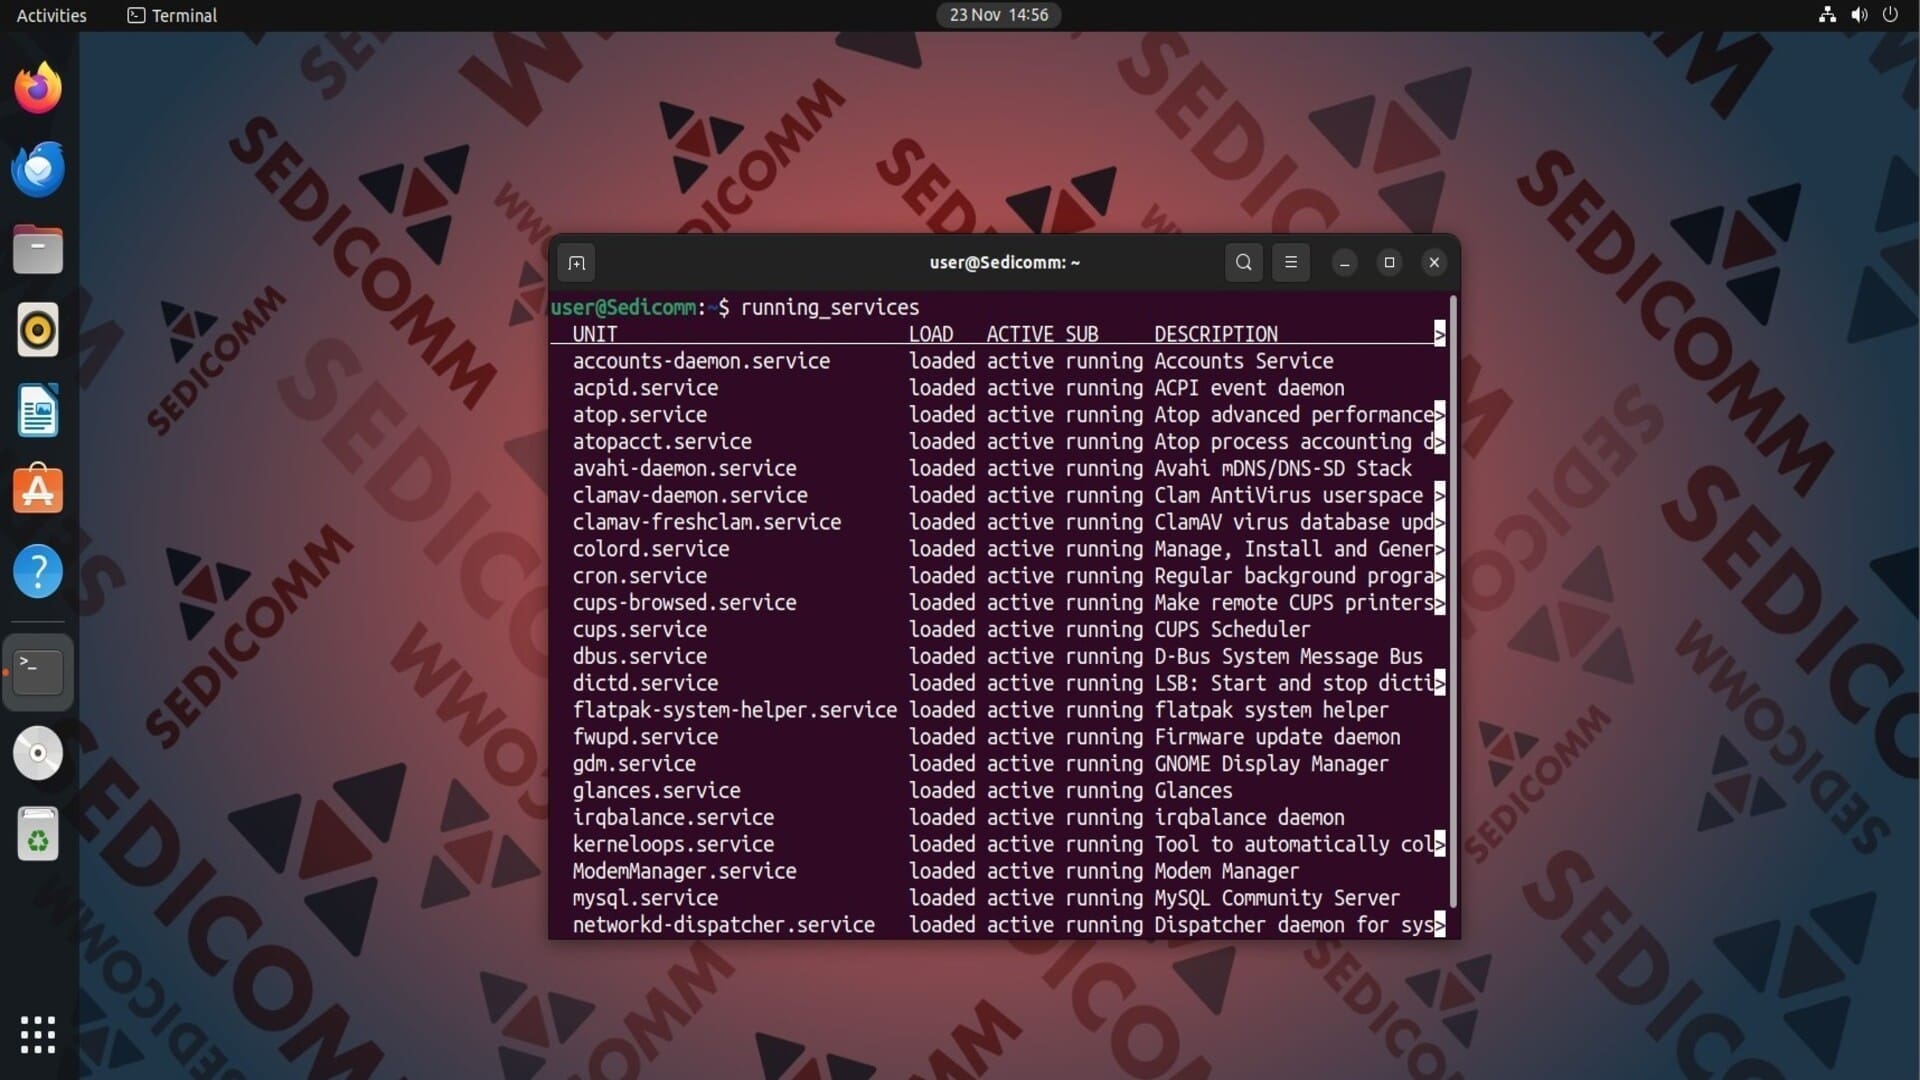Click gdm.service unit name
This screenshot has width=1920, height=1080.
(x=634, y=764)
